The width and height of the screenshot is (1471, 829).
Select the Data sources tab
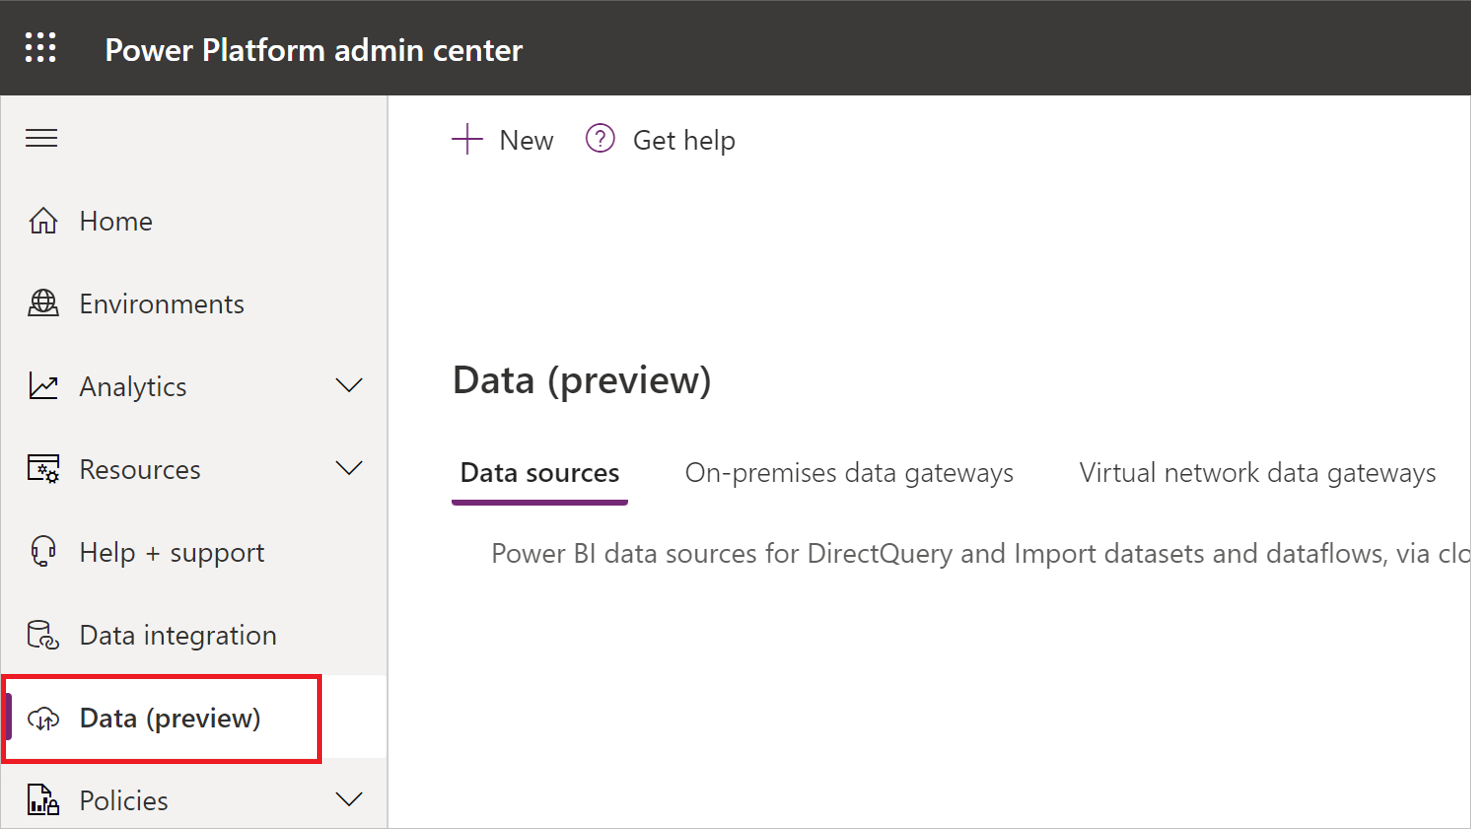coord(539,473)
